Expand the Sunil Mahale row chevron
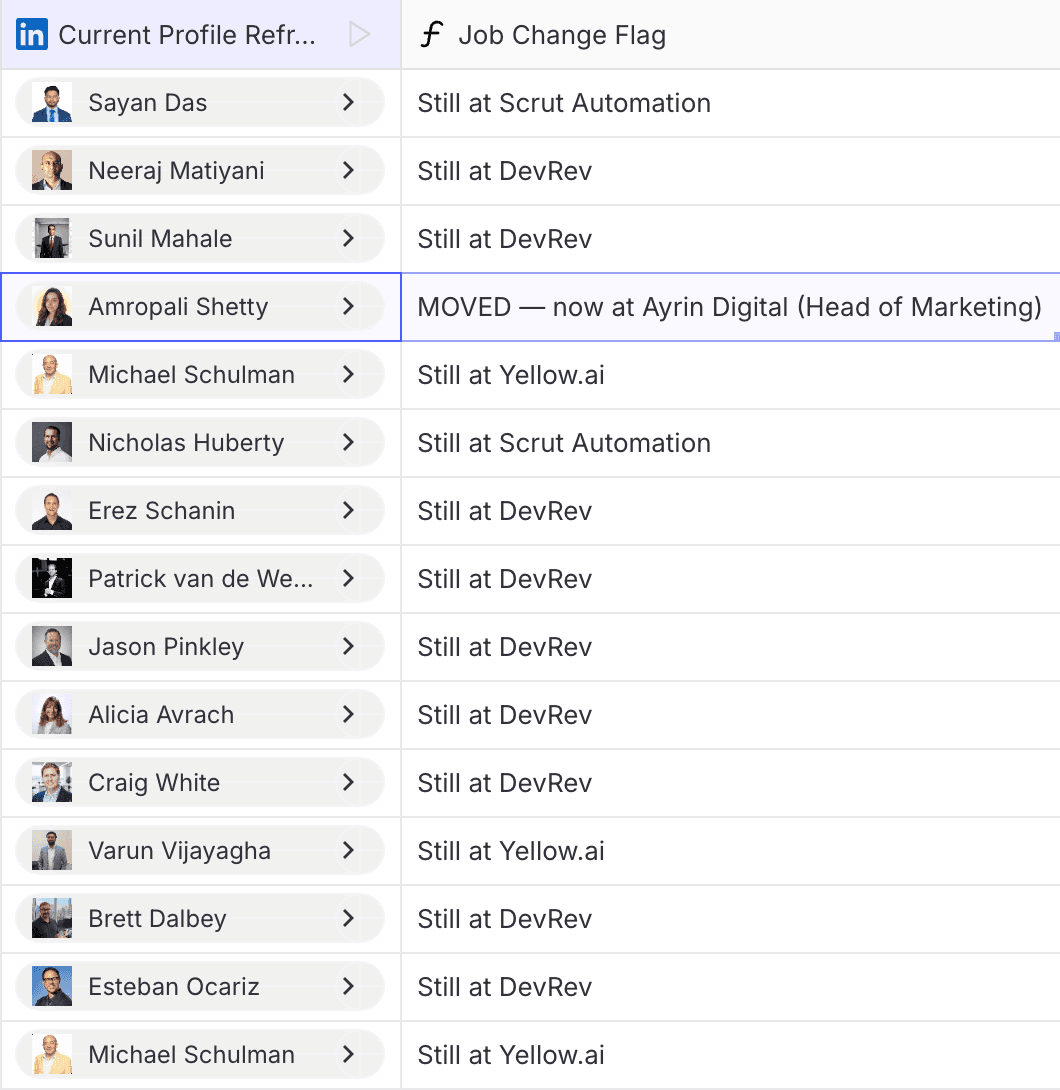 pos(349,238)
